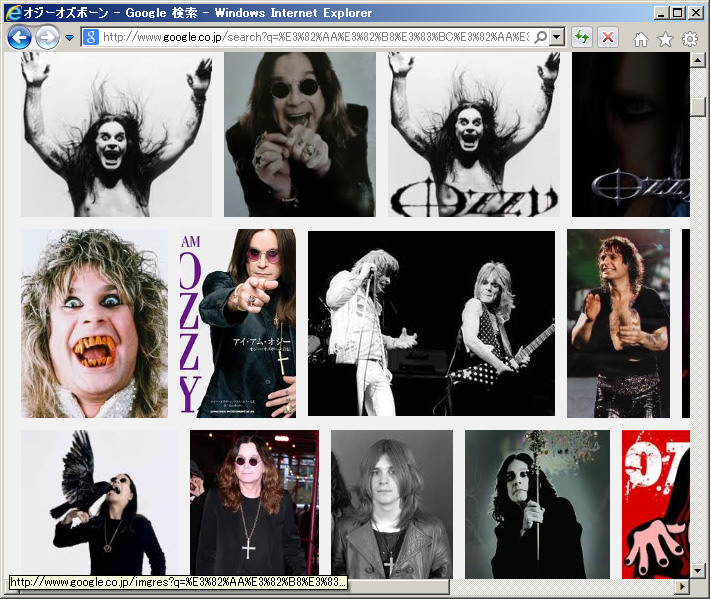Open Favorites with the star icon
The width and height of the screenshot is (710, 599).
(x=665, y=39)
